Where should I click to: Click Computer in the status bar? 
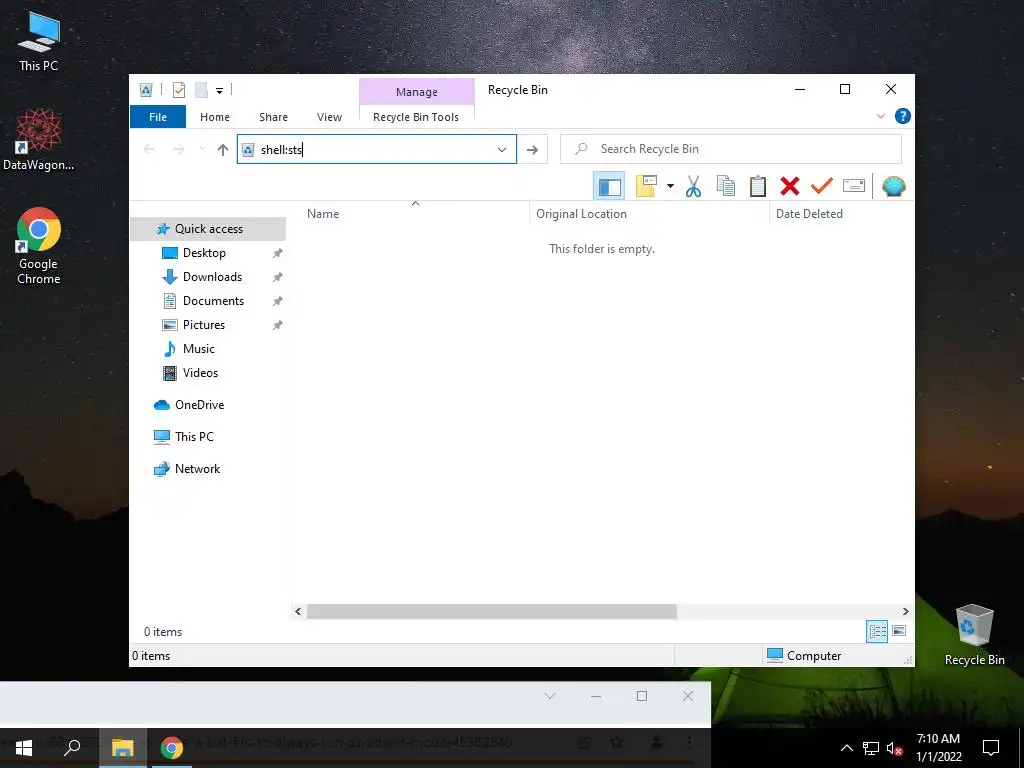click(x=804, y=656)
